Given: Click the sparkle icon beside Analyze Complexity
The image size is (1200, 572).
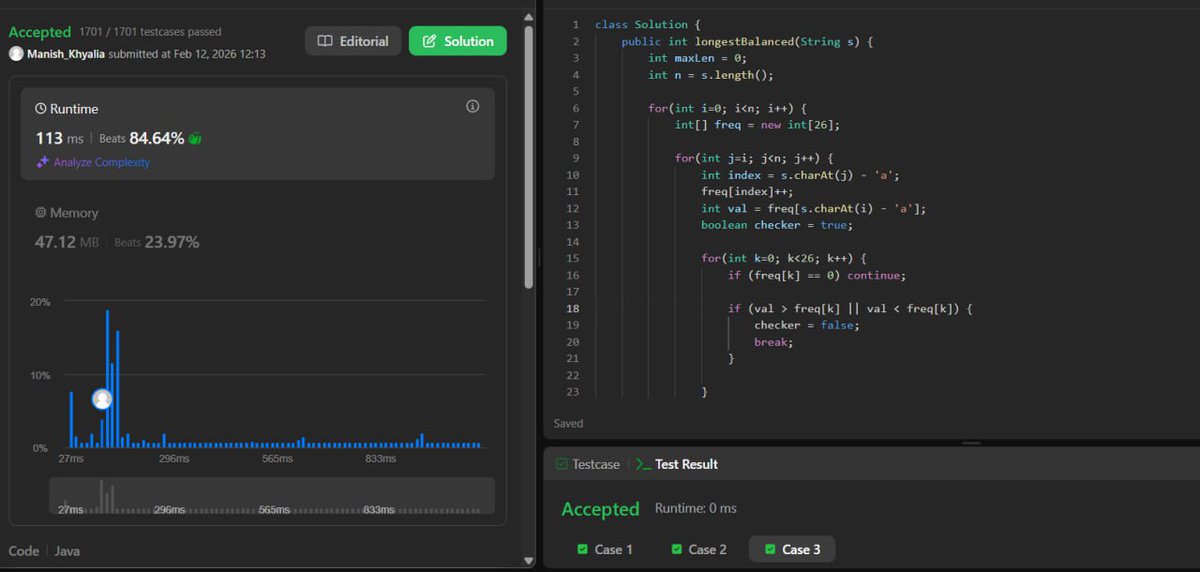Looking at the screenshot, I should 42,162.
